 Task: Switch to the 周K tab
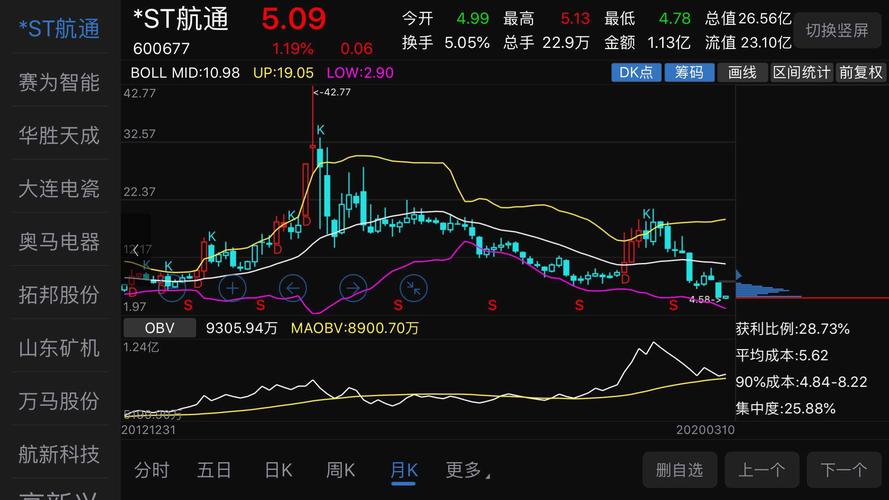340,470
